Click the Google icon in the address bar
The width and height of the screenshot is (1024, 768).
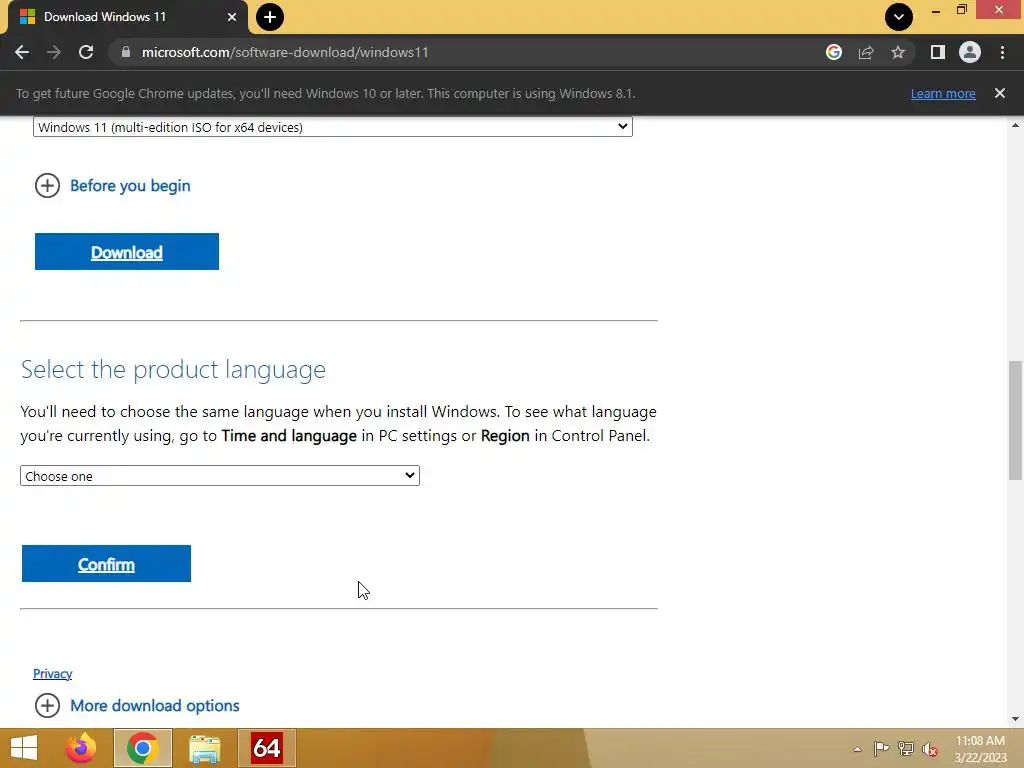pos(834,52)
